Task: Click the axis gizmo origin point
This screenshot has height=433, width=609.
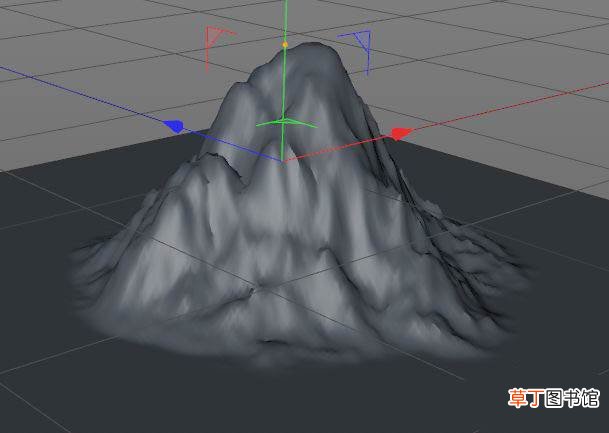Action: click(282, 160)
